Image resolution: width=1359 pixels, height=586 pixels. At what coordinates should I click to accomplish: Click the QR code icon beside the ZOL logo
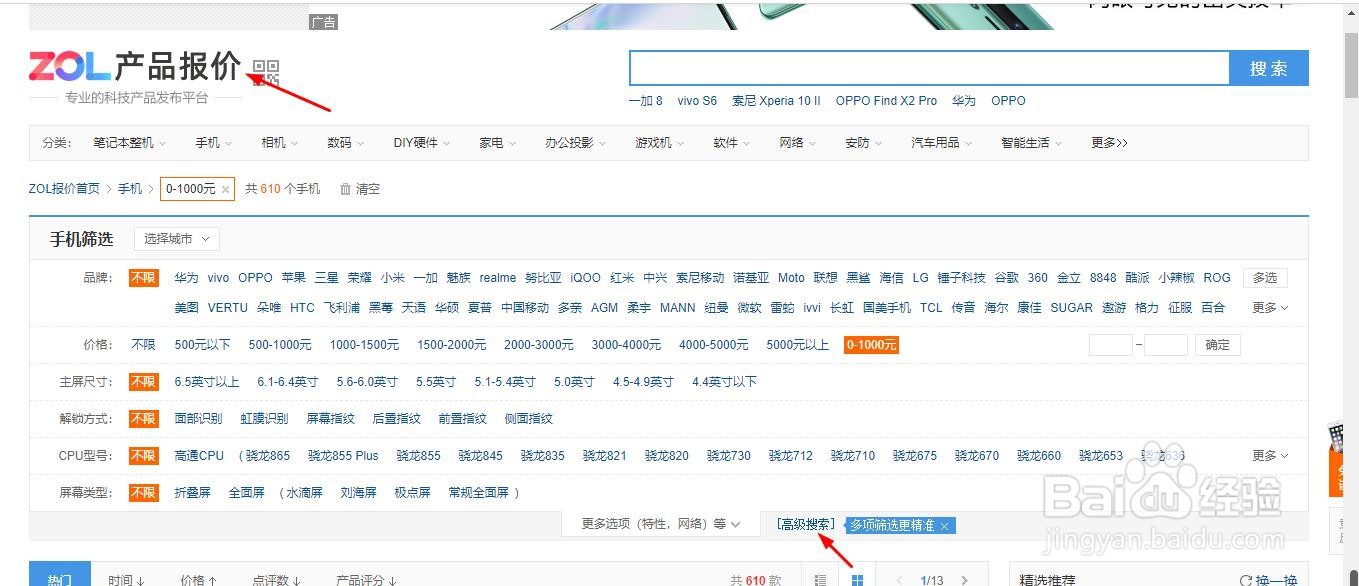[264, 72]
